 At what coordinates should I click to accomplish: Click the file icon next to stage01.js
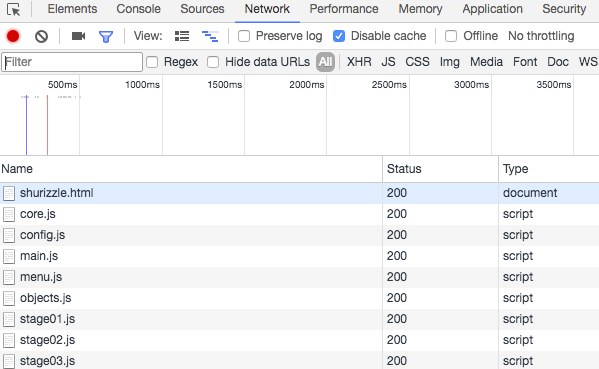tap(9, 319)
